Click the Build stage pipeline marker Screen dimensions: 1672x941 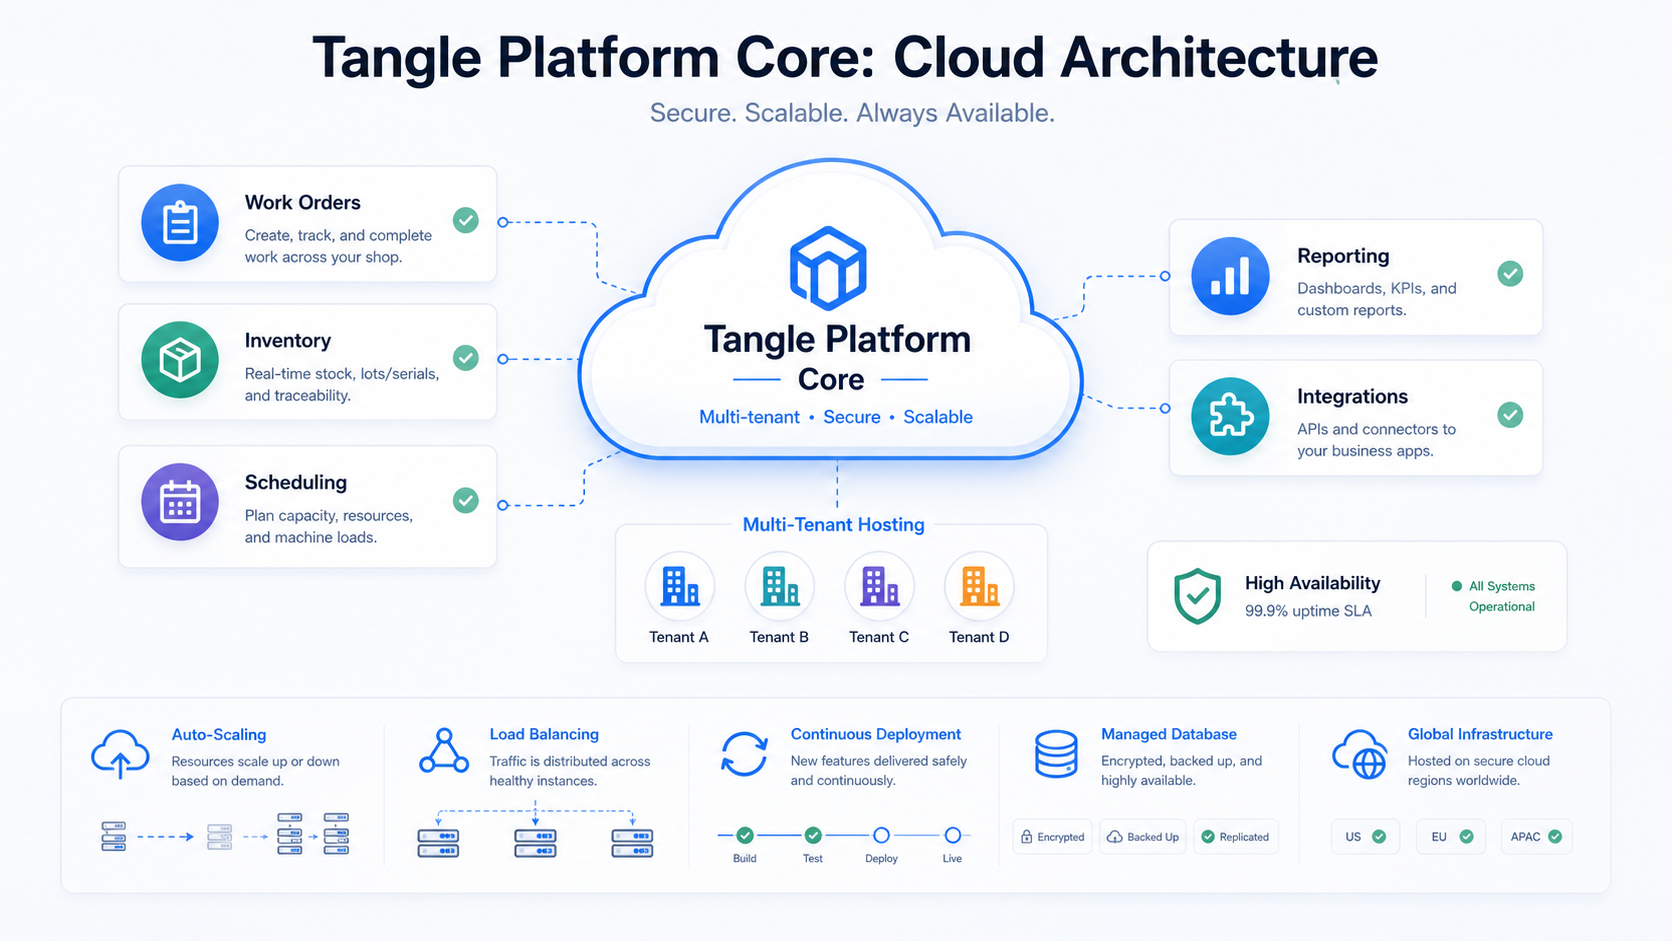[x=745, y=835]
